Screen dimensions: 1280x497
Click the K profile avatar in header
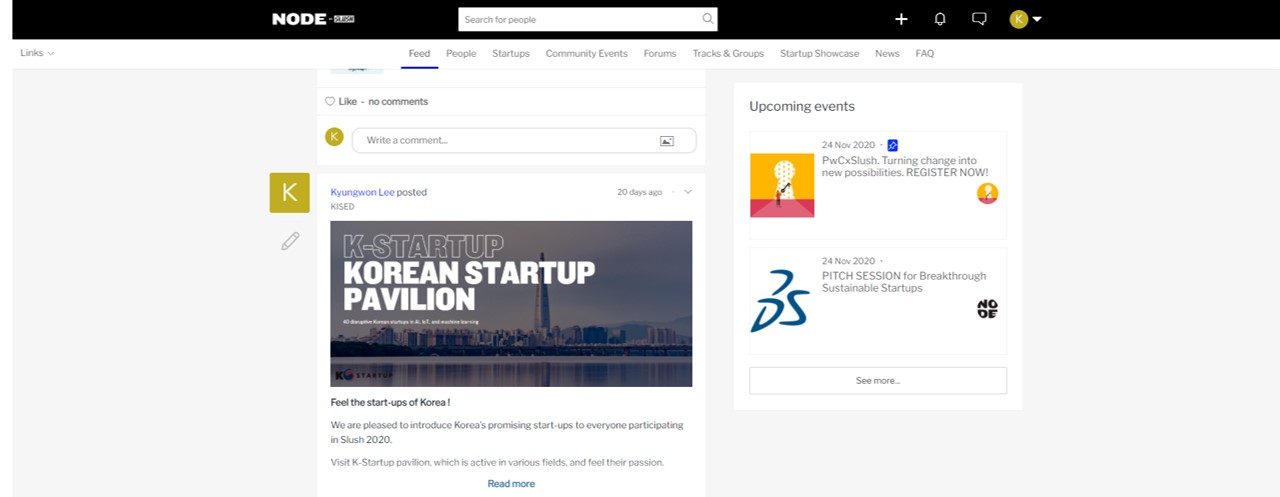coord(1019,19)
